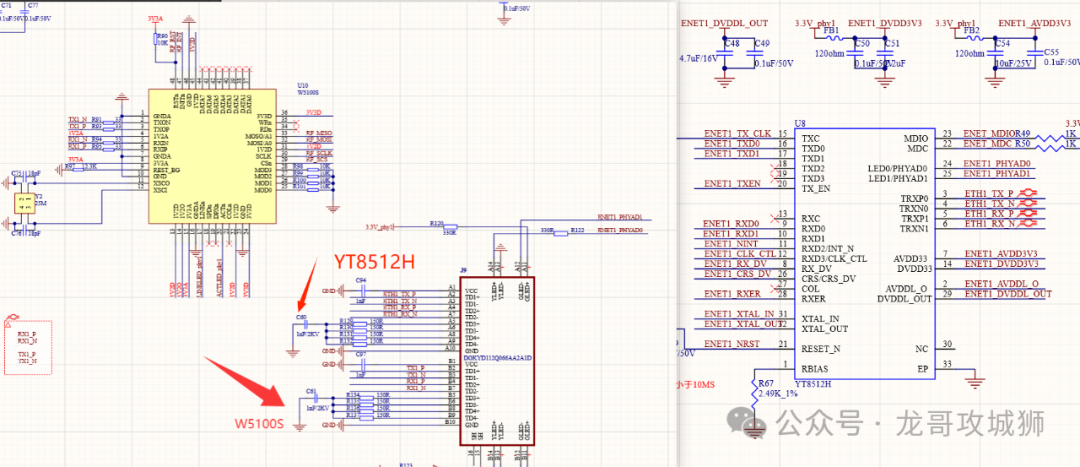The height and width of the screenshot is (467, 1080).
Task: Select capacitor C49 symbol
Action: click(756, 54)
